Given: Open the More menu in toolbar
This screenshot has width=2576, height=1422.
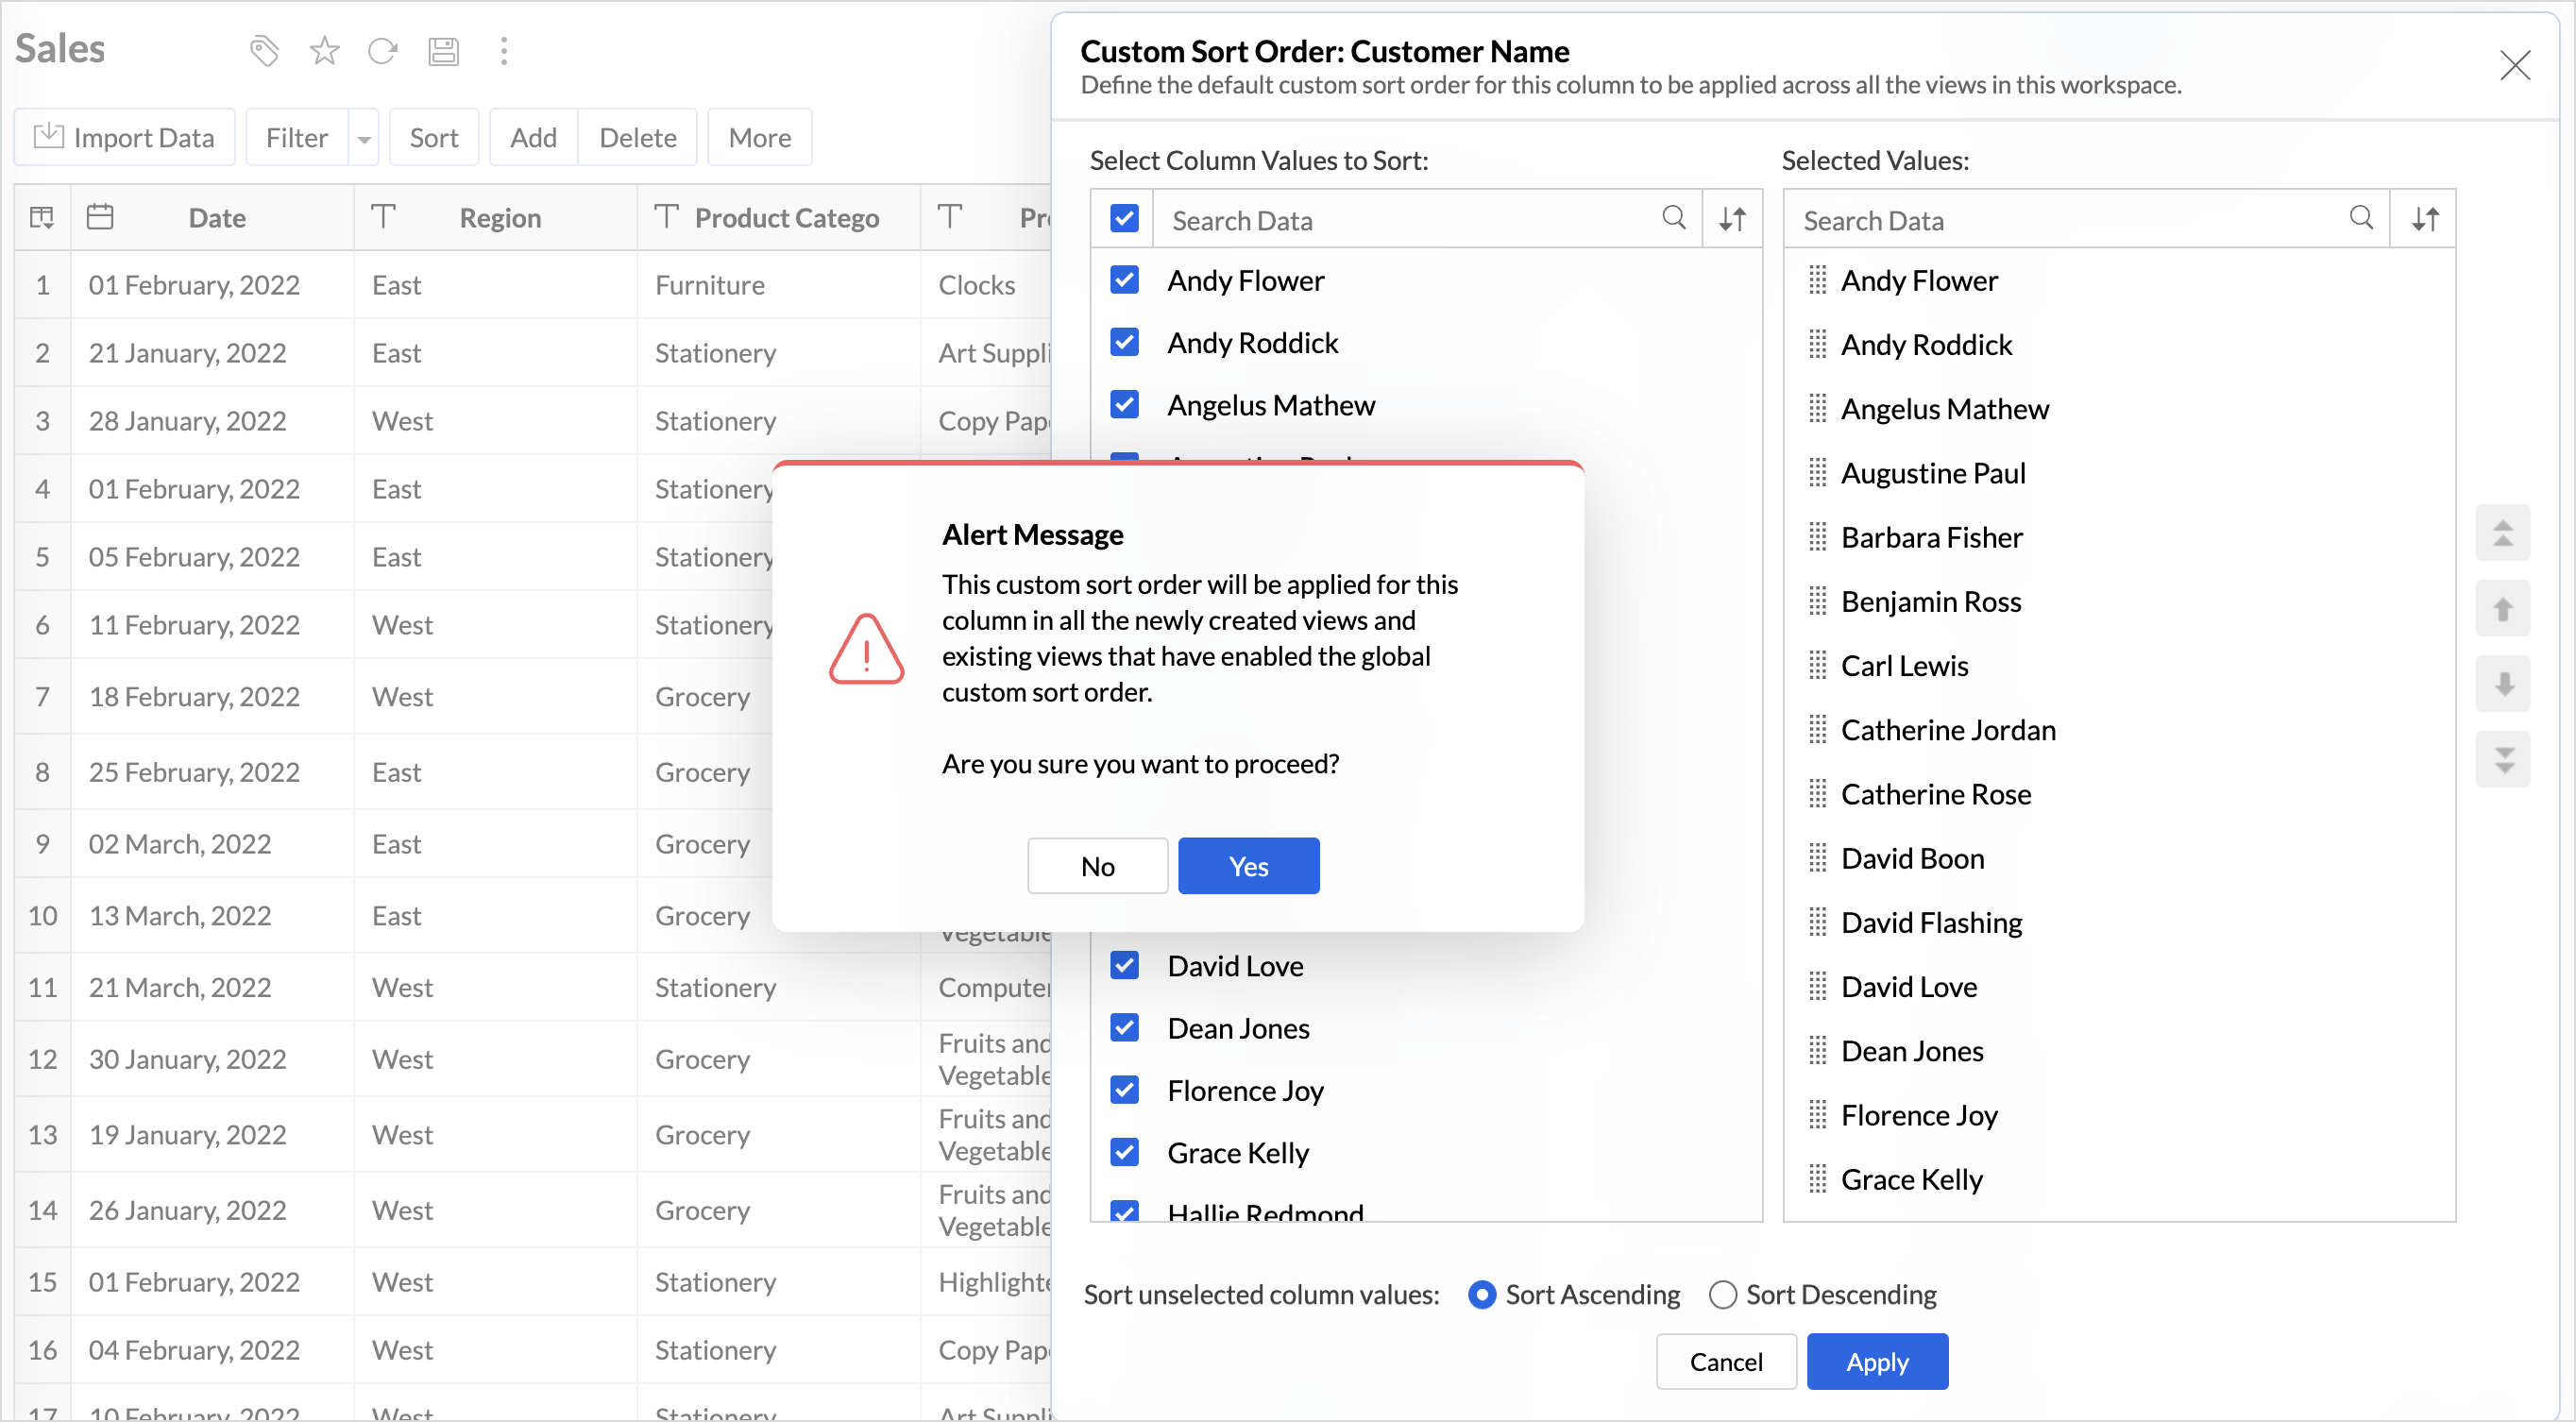Looking at the screenshot, I should click(x=759, y=138).
